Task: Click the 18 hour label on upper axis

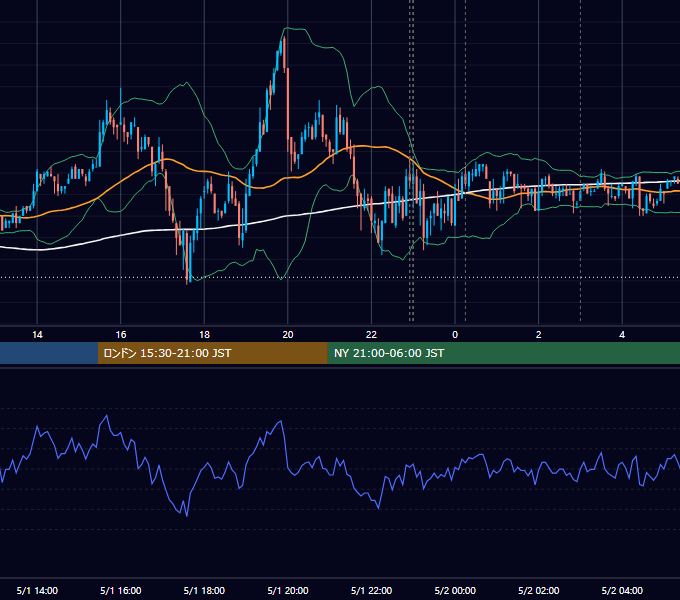Action: click(204, 335)
